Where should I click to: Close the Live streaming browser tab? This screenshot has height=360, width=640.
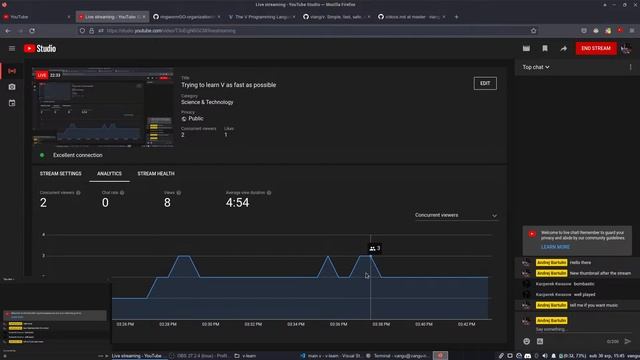(x=144, y=17)
